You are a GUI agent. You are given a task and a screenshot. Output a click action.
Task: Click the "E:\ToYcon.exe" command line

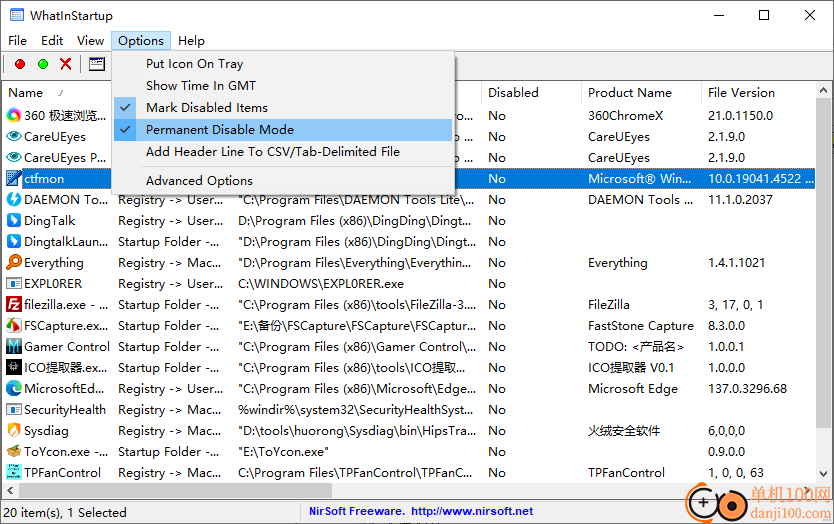[x=283, y=452]
